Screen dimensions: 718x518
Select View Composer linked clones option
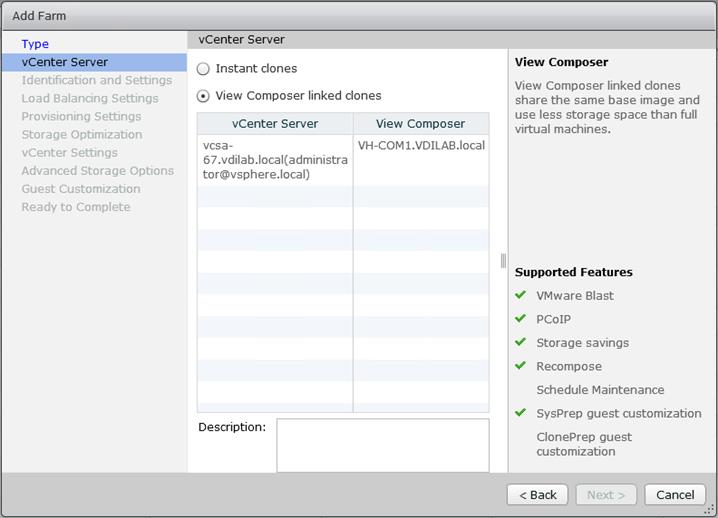tap(203, 96)
